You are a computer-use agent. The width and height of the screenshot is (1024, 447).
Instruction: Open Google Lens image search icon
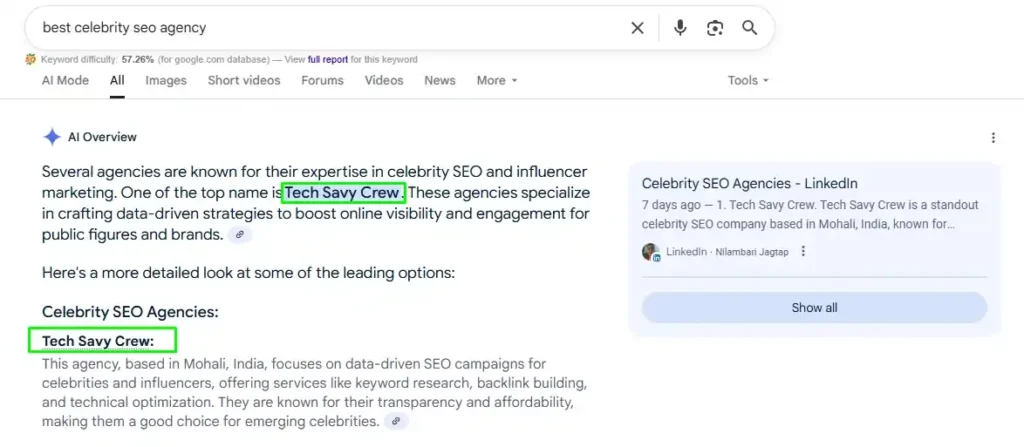pyautogui.click(x=715, y=28)
